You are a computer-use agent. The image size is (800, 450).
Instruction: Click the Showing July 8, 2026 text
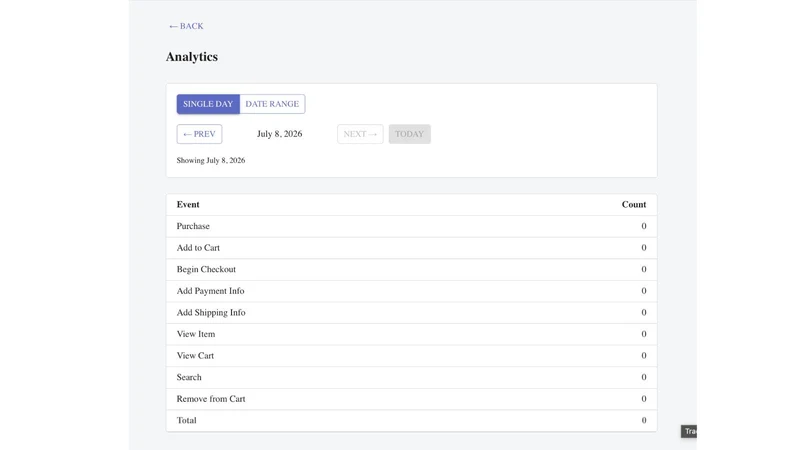click(x=211, y=160)
